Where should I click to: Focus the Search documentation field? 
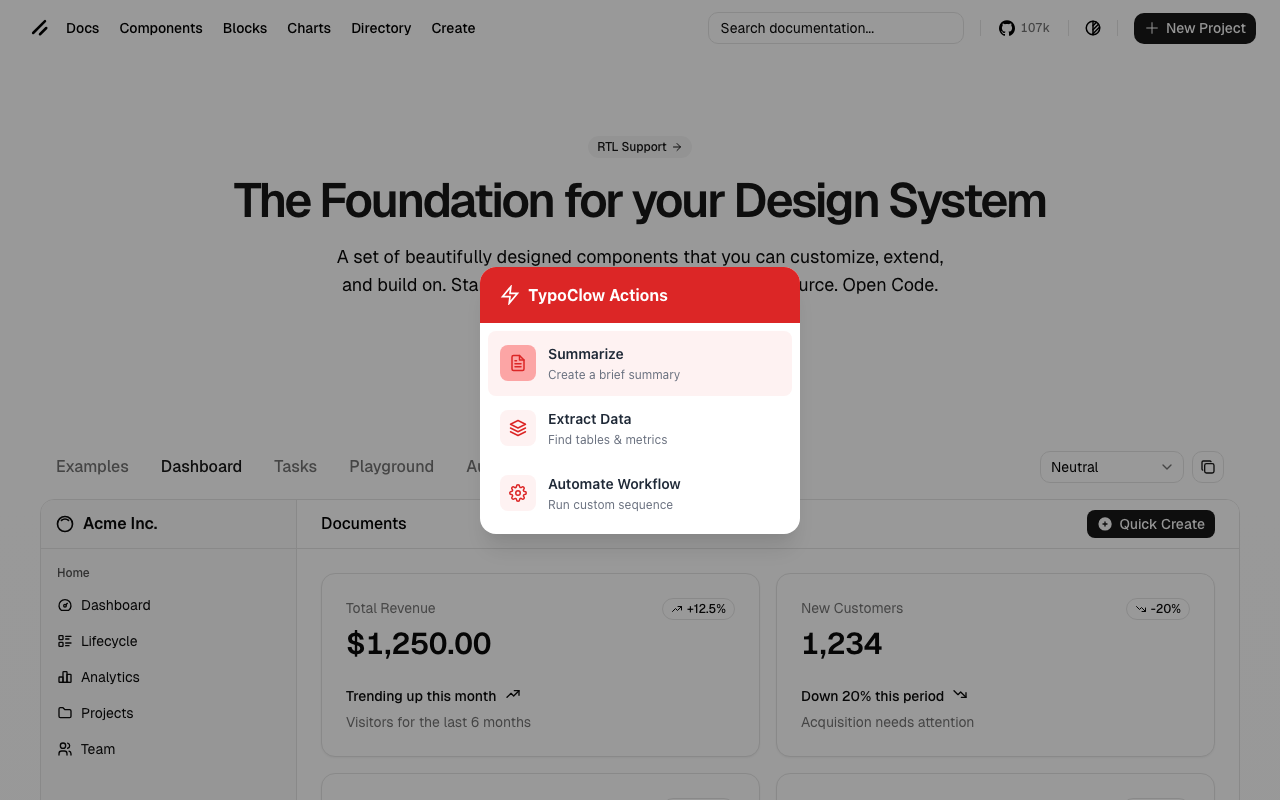[835, 28]
